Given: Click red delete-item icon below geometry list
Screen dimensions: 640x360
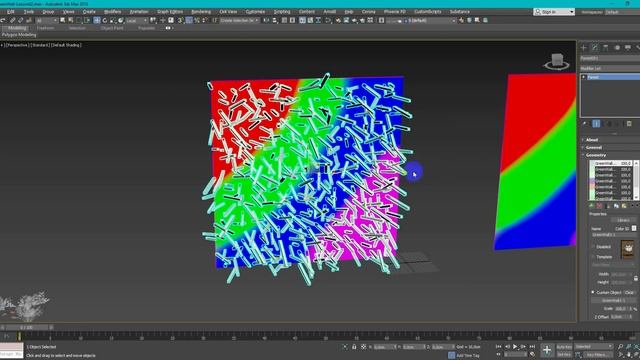Looking at the screenshot, I should [x=599, y=206].
